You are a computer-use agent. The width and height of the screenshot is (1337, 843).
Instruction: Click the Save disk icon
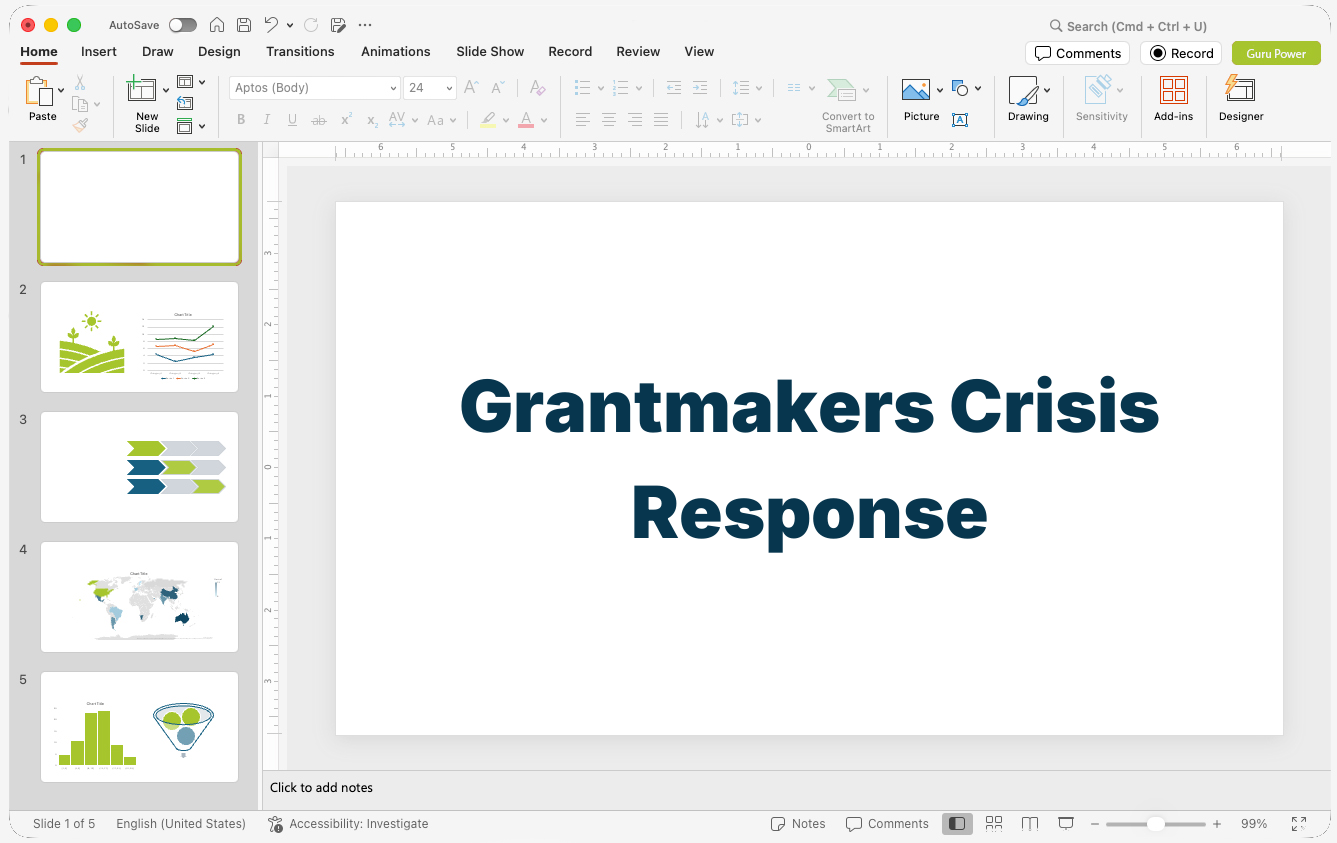(244, 25)
